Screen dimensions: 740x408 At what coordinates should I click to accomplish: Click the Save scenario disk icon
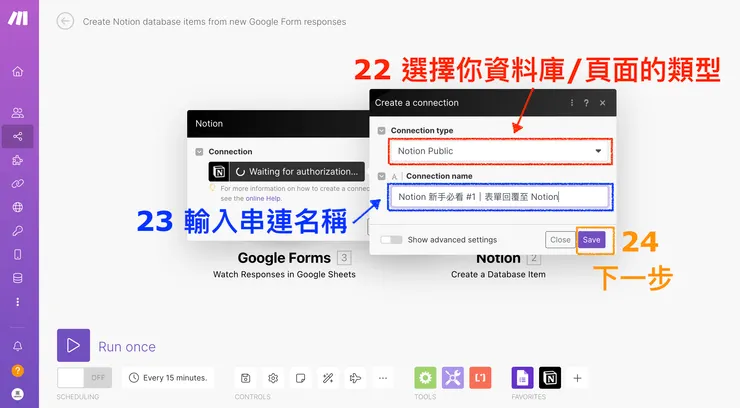pos(245,378)
